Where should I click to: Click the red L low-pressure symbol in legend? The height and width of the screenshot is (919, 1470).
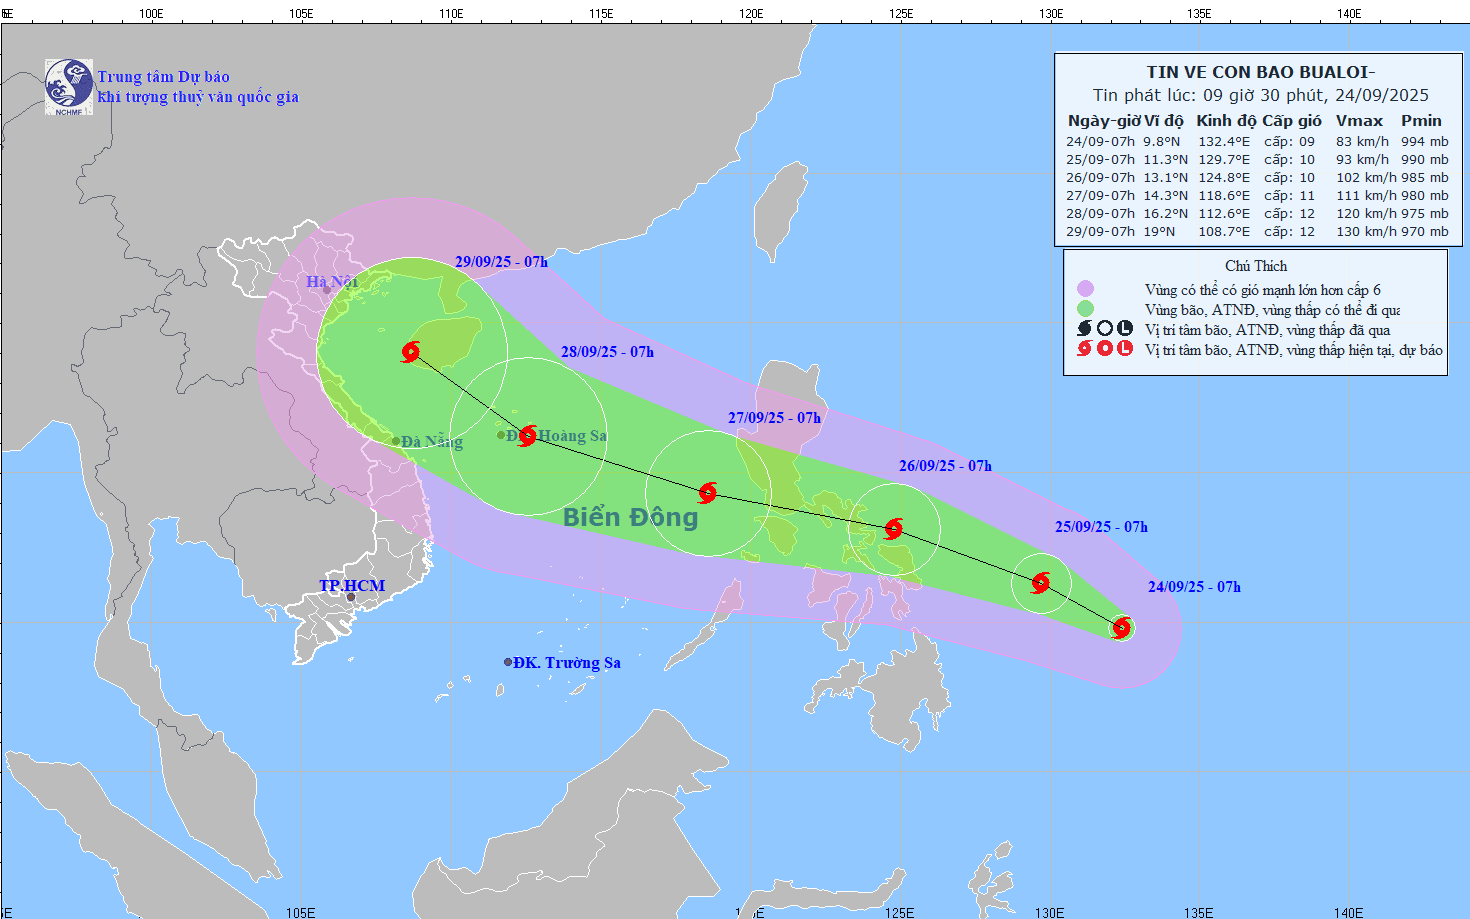(1125, 349)
